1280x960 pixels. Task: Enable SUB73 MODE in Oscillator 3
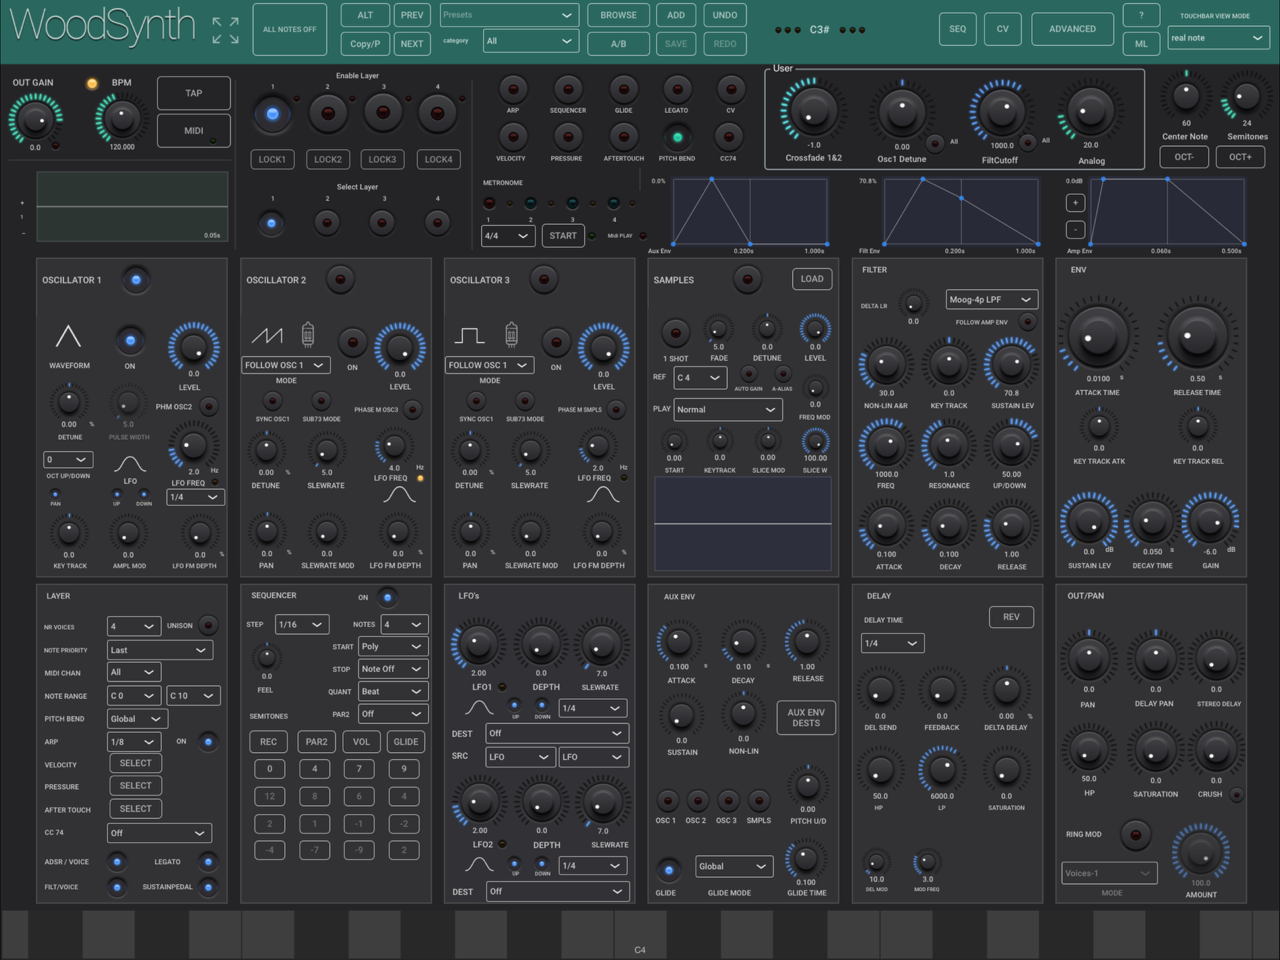[525, 402]
